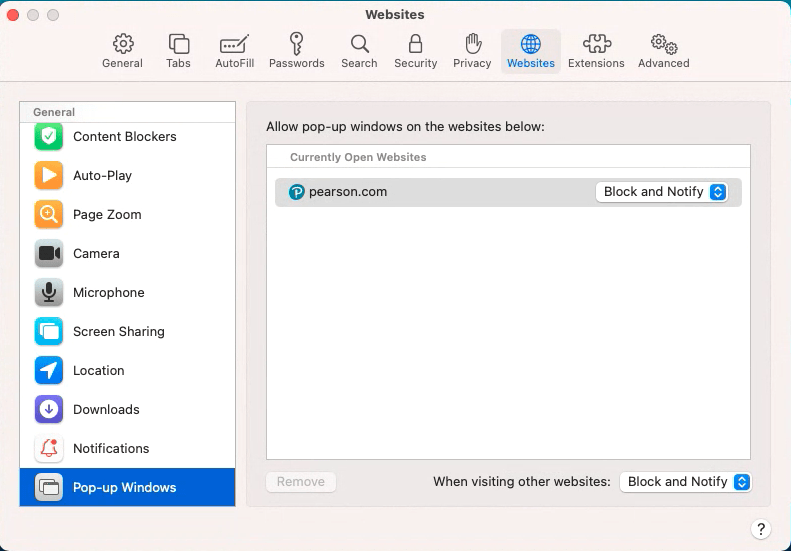
Task: Select Notifications label in the sidebar
Action: pos(111,449)
